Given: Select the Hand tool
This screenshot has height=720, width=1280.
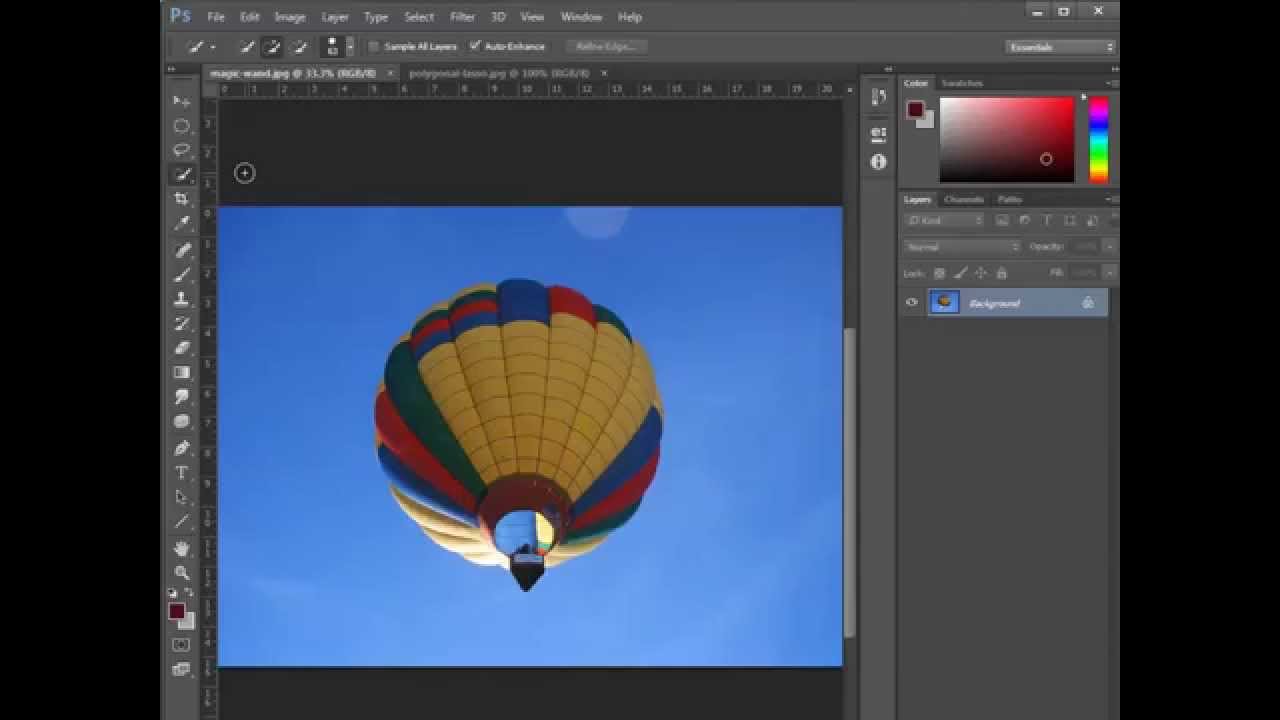Looking at the screenshot, I should tap(181, 548).
